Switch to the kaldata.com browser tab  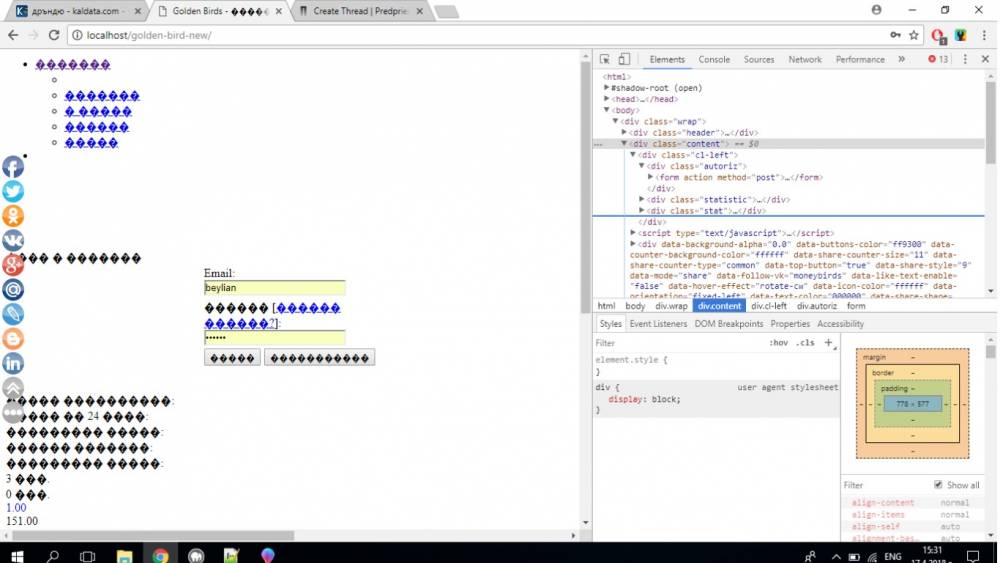[77, 11]
